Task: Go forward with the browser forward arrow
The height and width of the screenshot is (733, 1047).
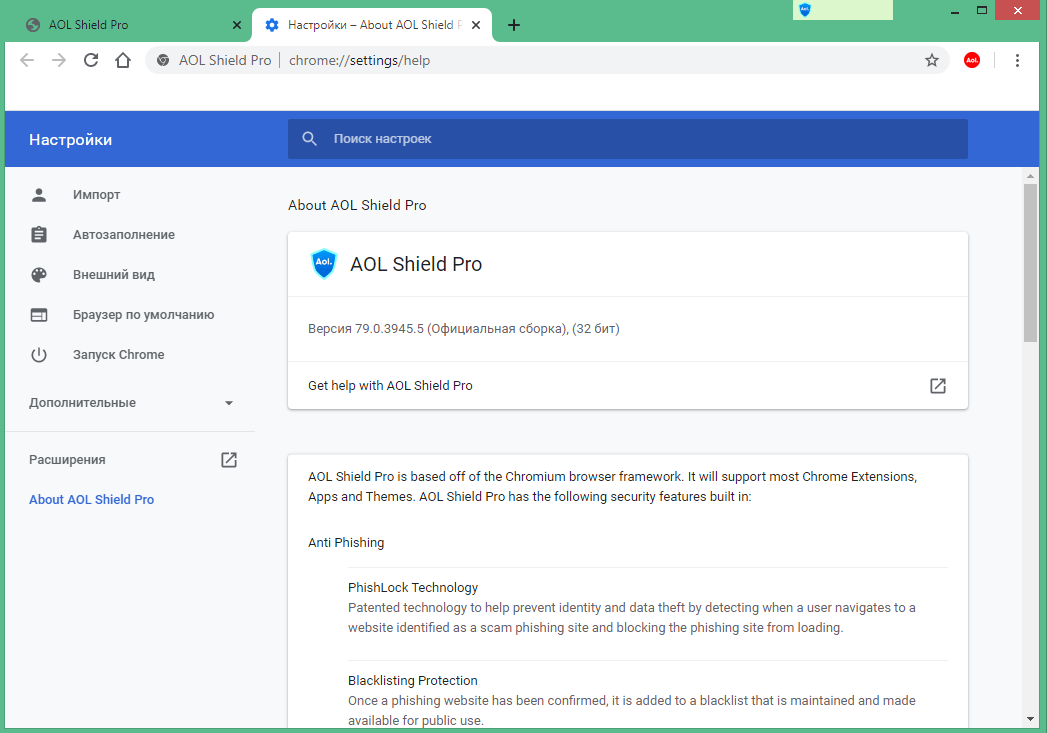Action: 59,60
